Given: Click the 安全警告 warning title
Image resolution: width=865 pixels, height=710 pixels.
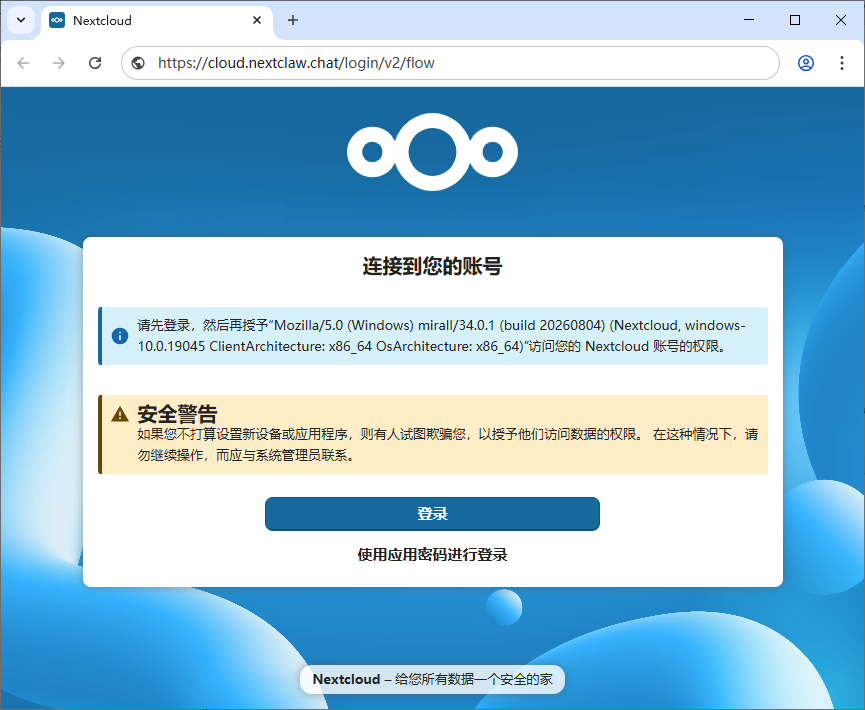Looking at the screenshot, I should click(177, 414).
